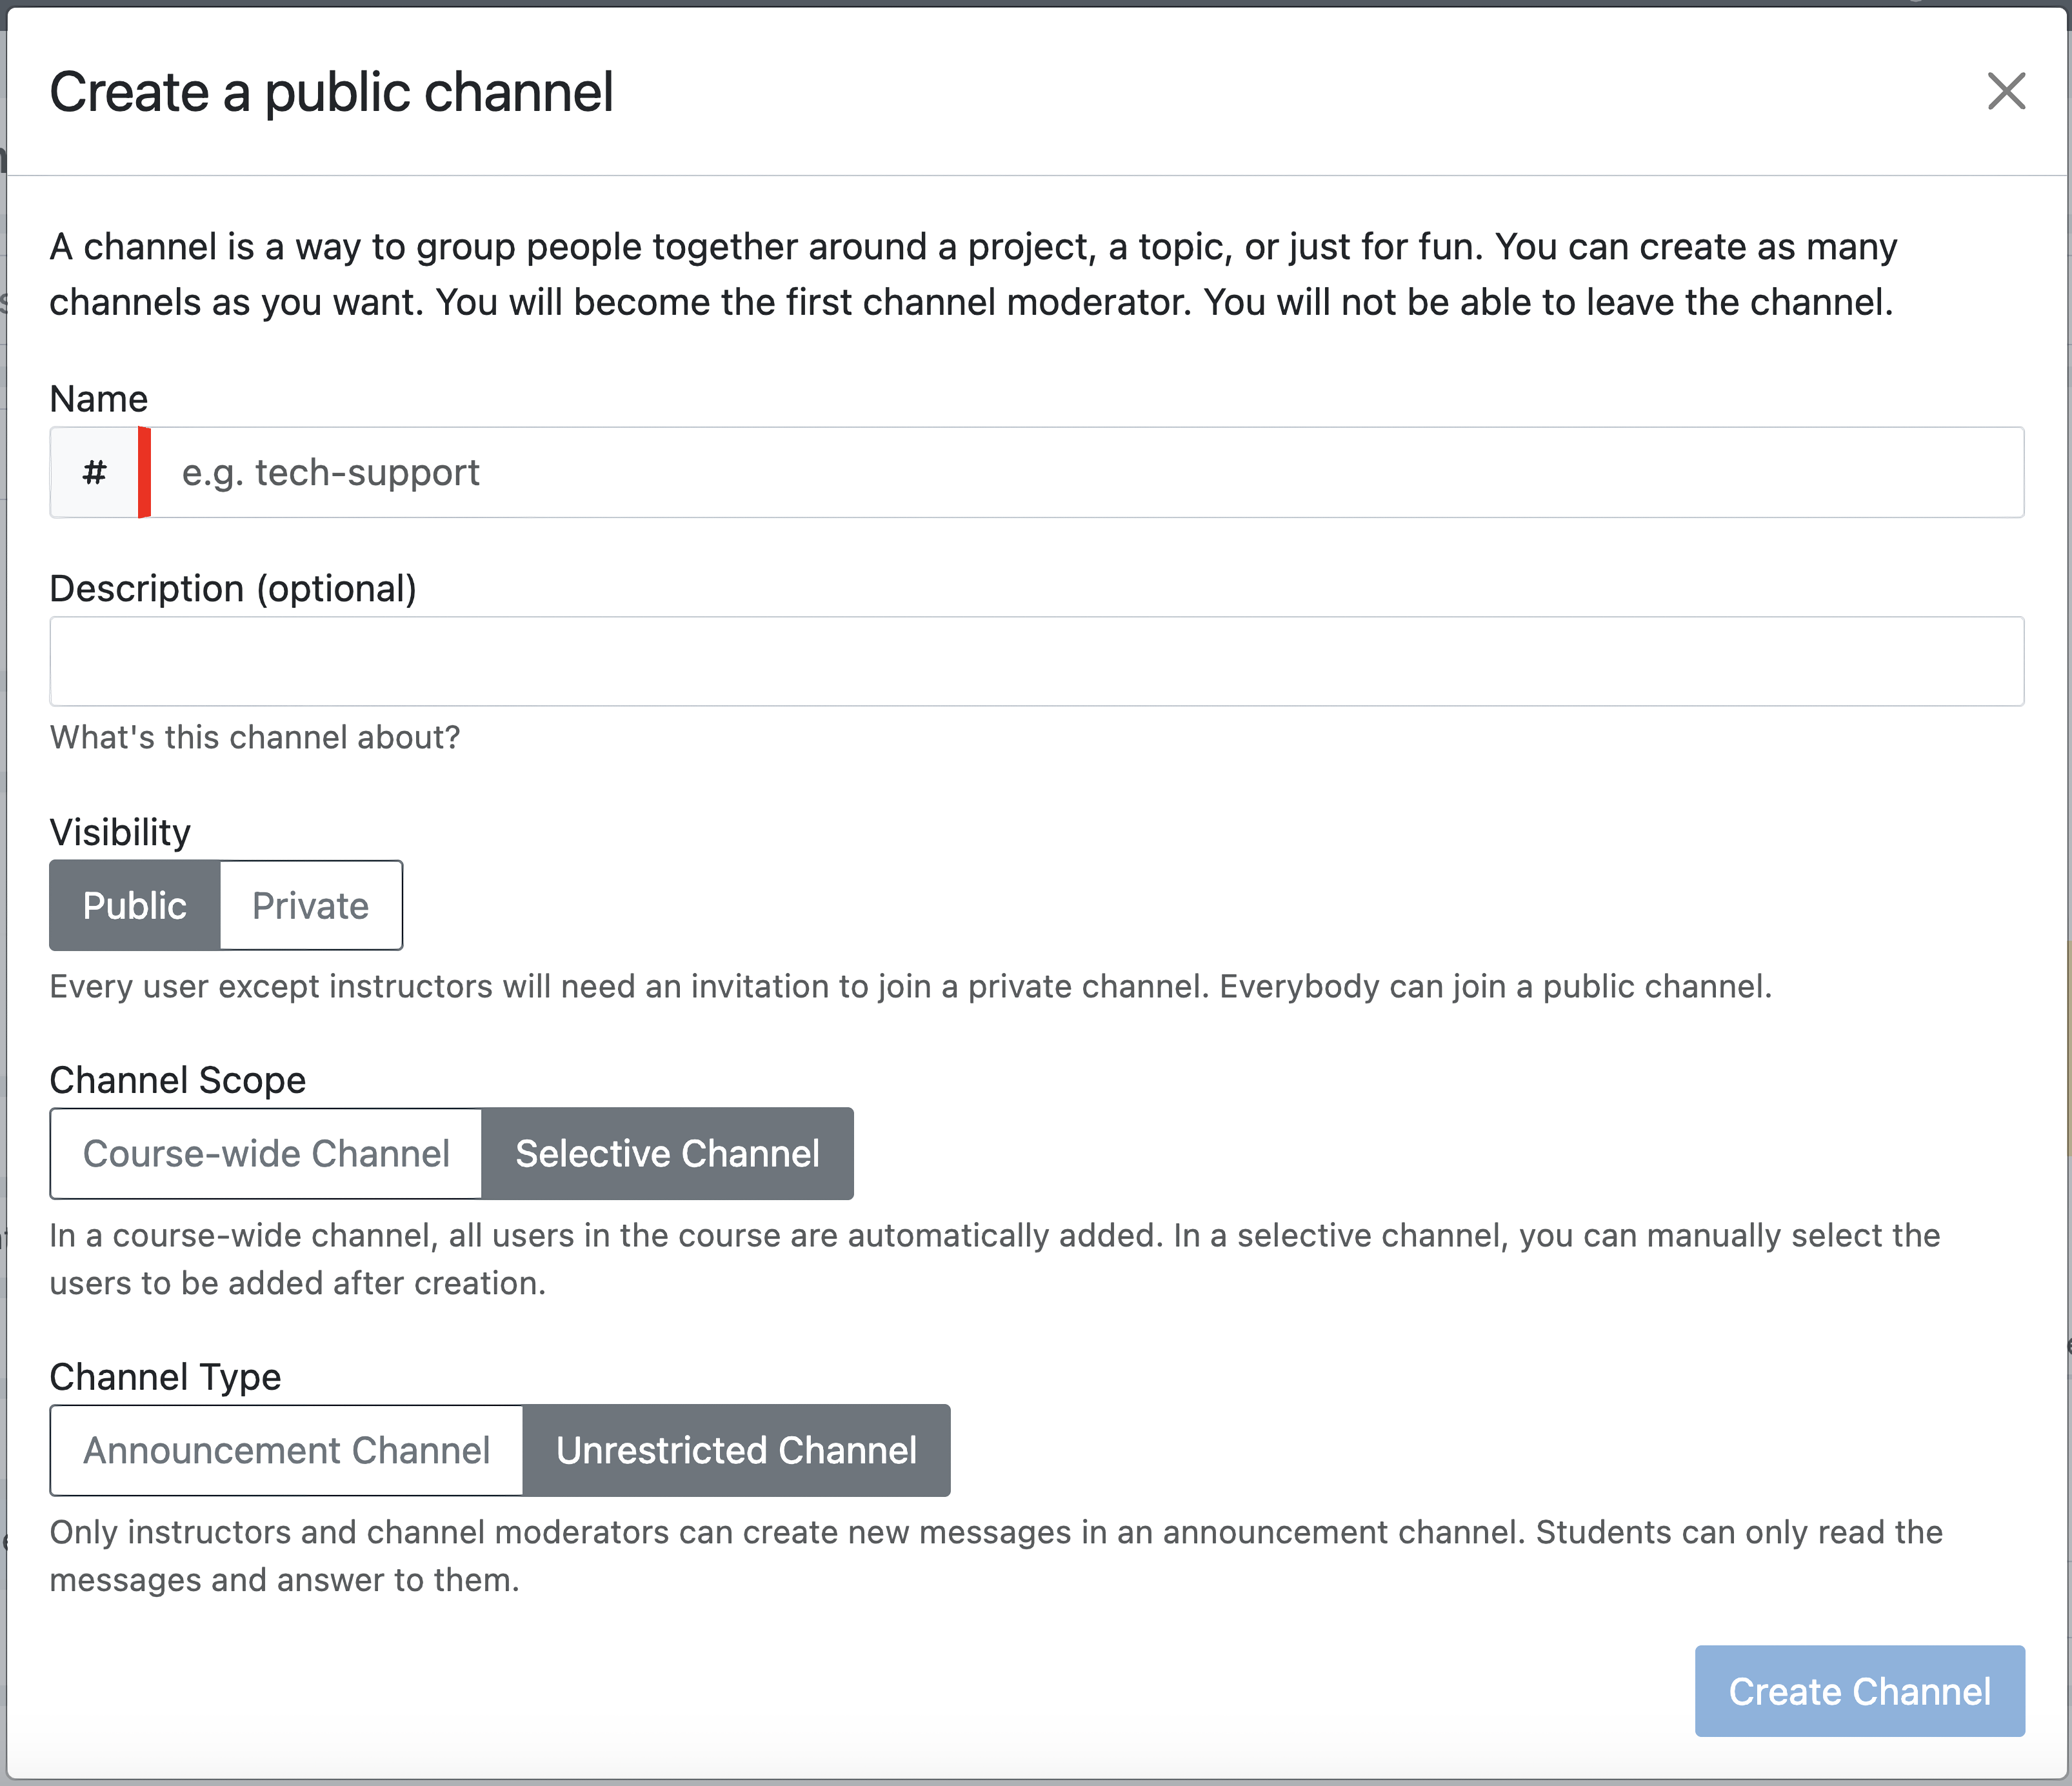Click the red validation bar beside #
This screenshot has height=1786, width=2072.
coord(144,472)
